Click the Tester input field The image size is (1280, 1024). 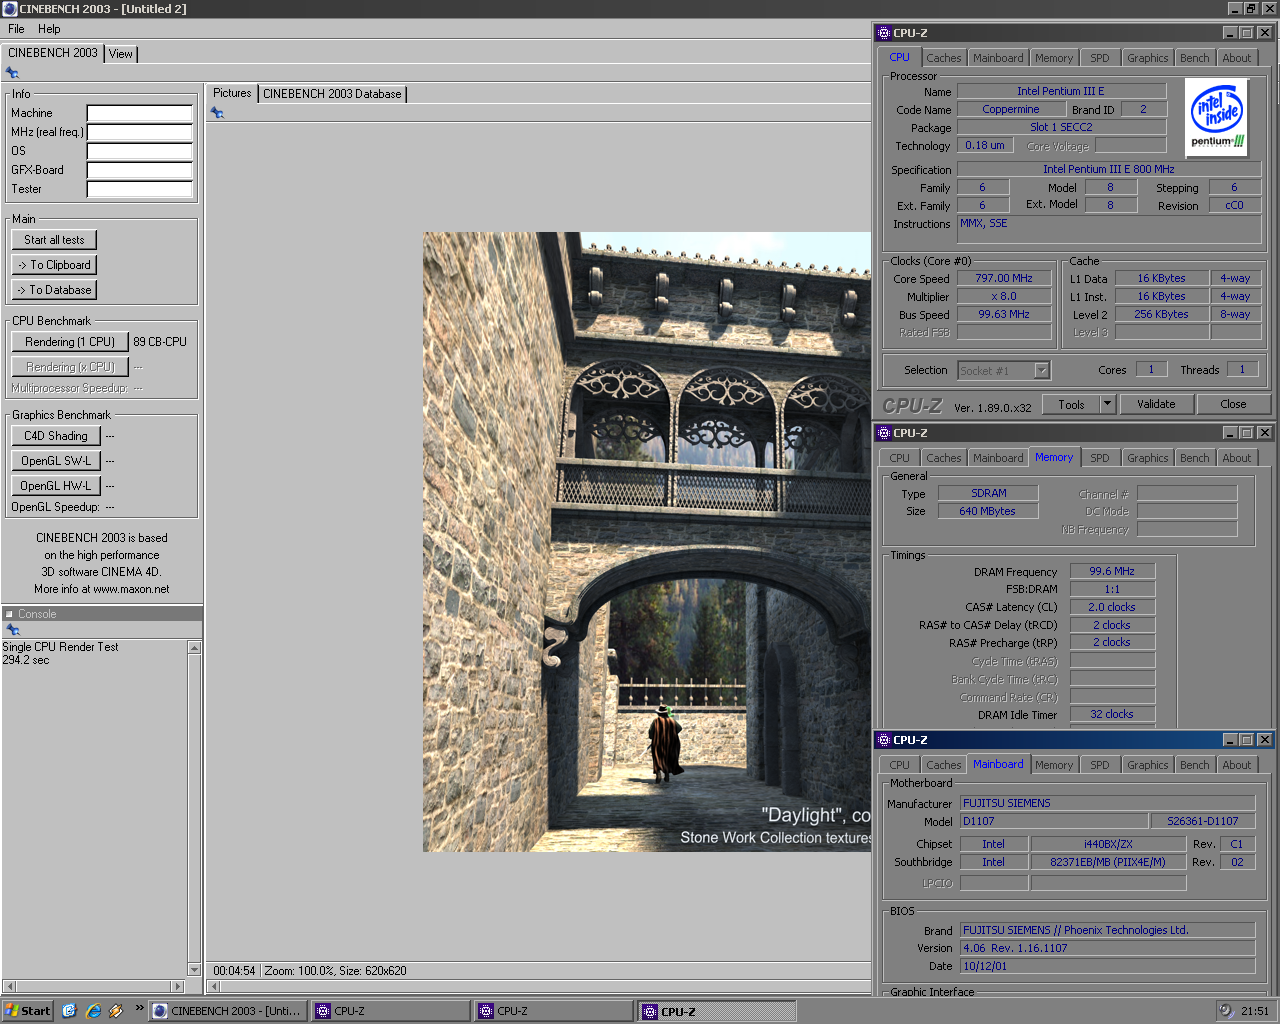click(140, 189)
